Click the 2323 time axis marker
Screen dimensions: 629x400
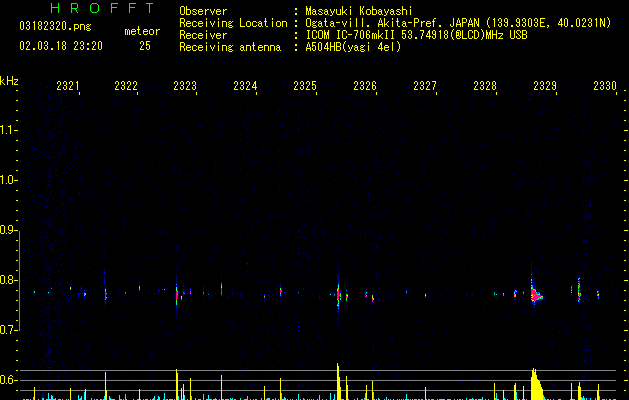coord(185,85)
